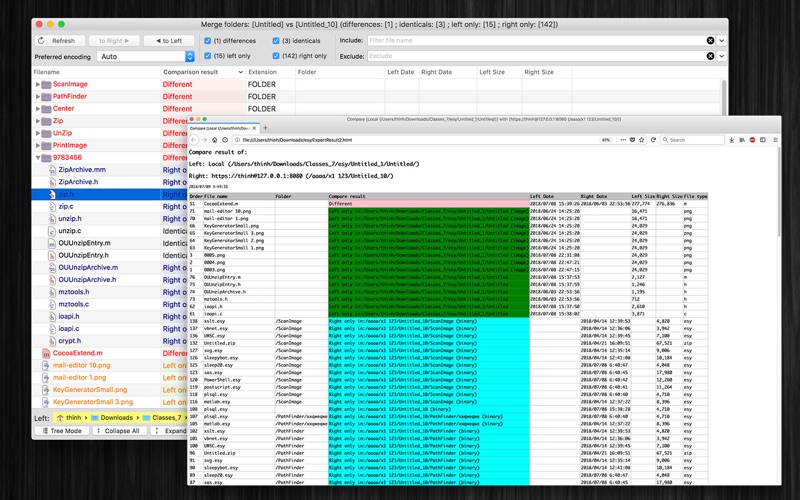Image resolution: width=800 pixels, height=500 pixels.
Task: Click the thinh segment in the Left path
Action: [x=69, y=417]
